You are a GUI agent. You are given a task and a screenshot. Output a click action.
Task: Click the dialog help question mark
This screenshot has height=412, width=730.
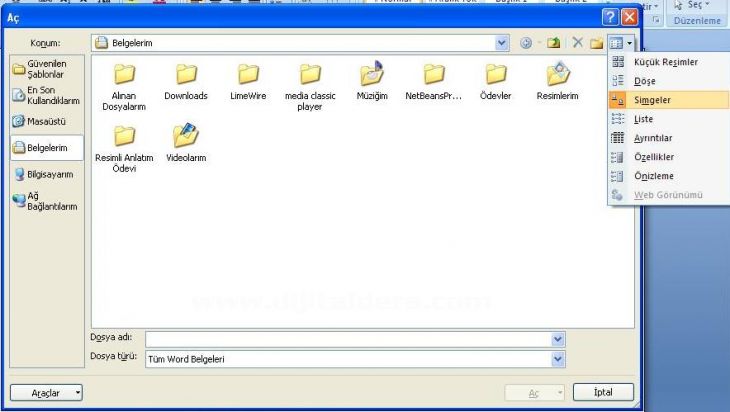click(610, 17)
